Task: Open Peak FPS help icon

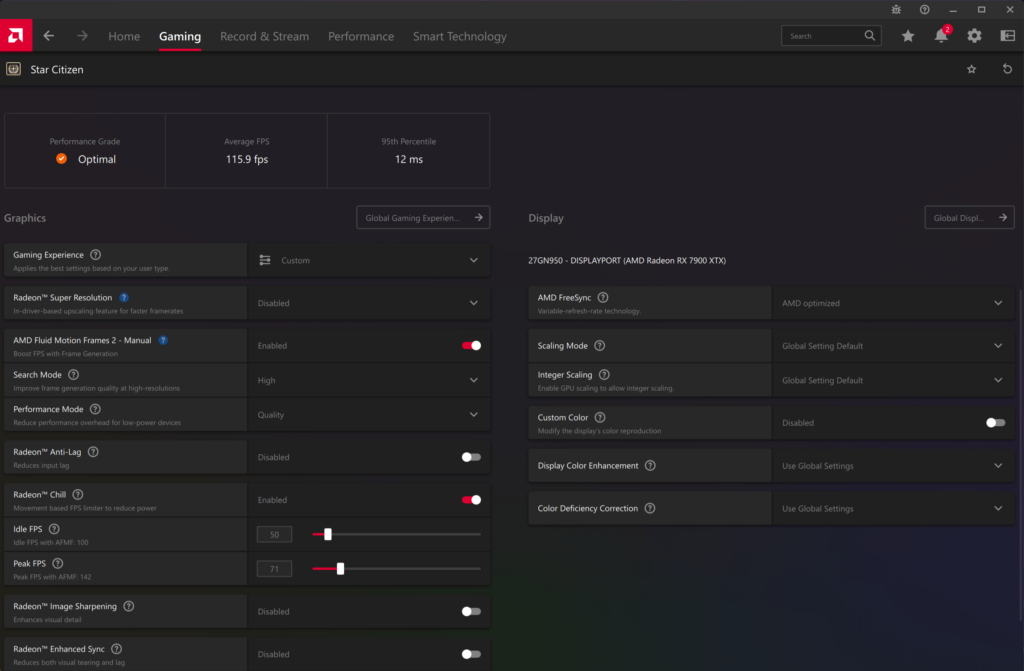Action: point(57,563)
